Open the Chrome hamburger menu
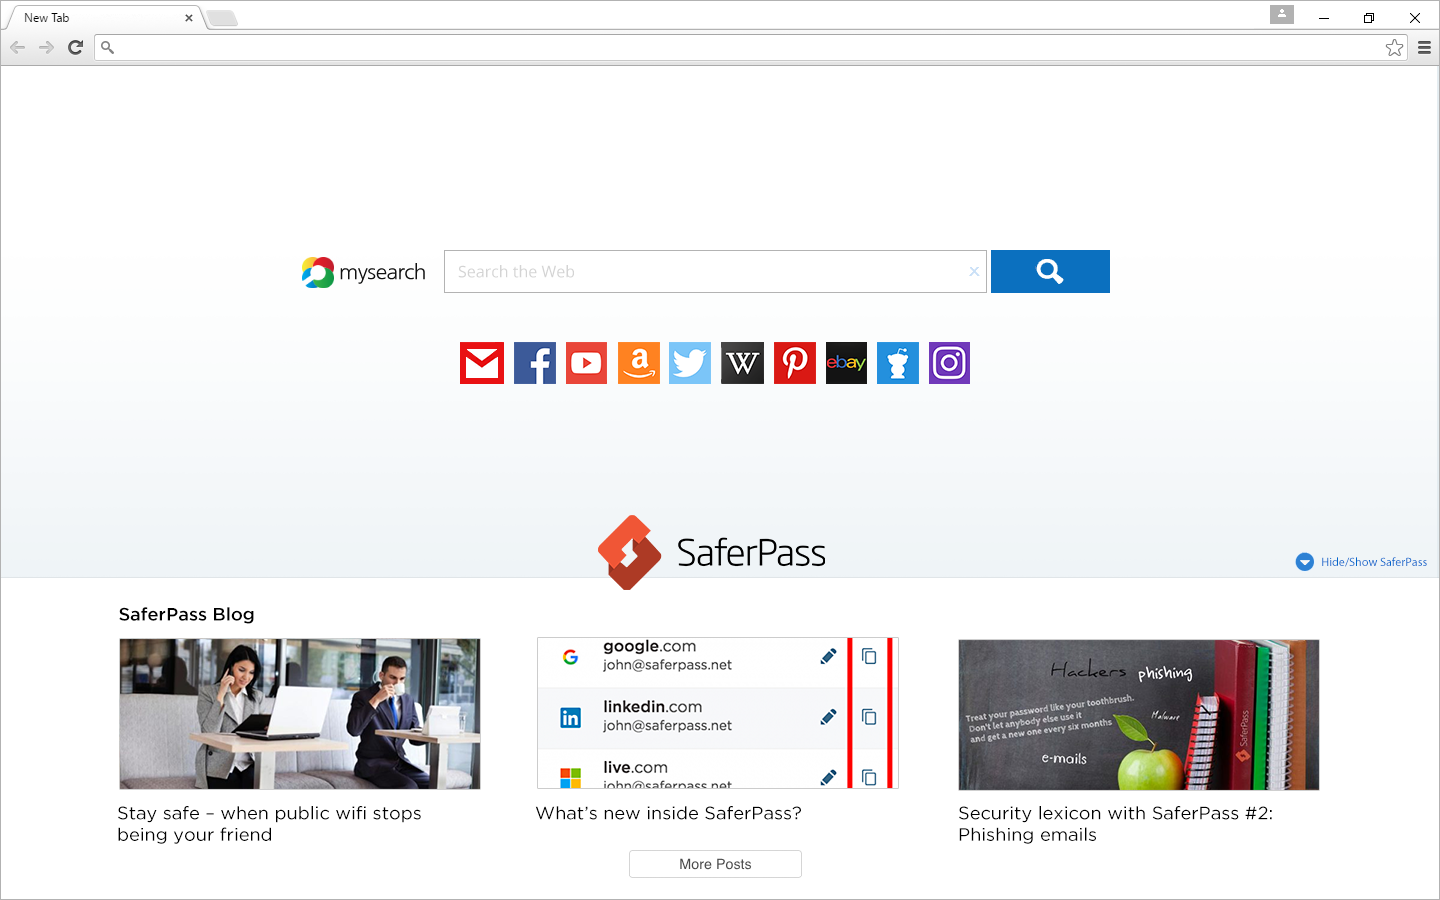 click(1424, 47)
